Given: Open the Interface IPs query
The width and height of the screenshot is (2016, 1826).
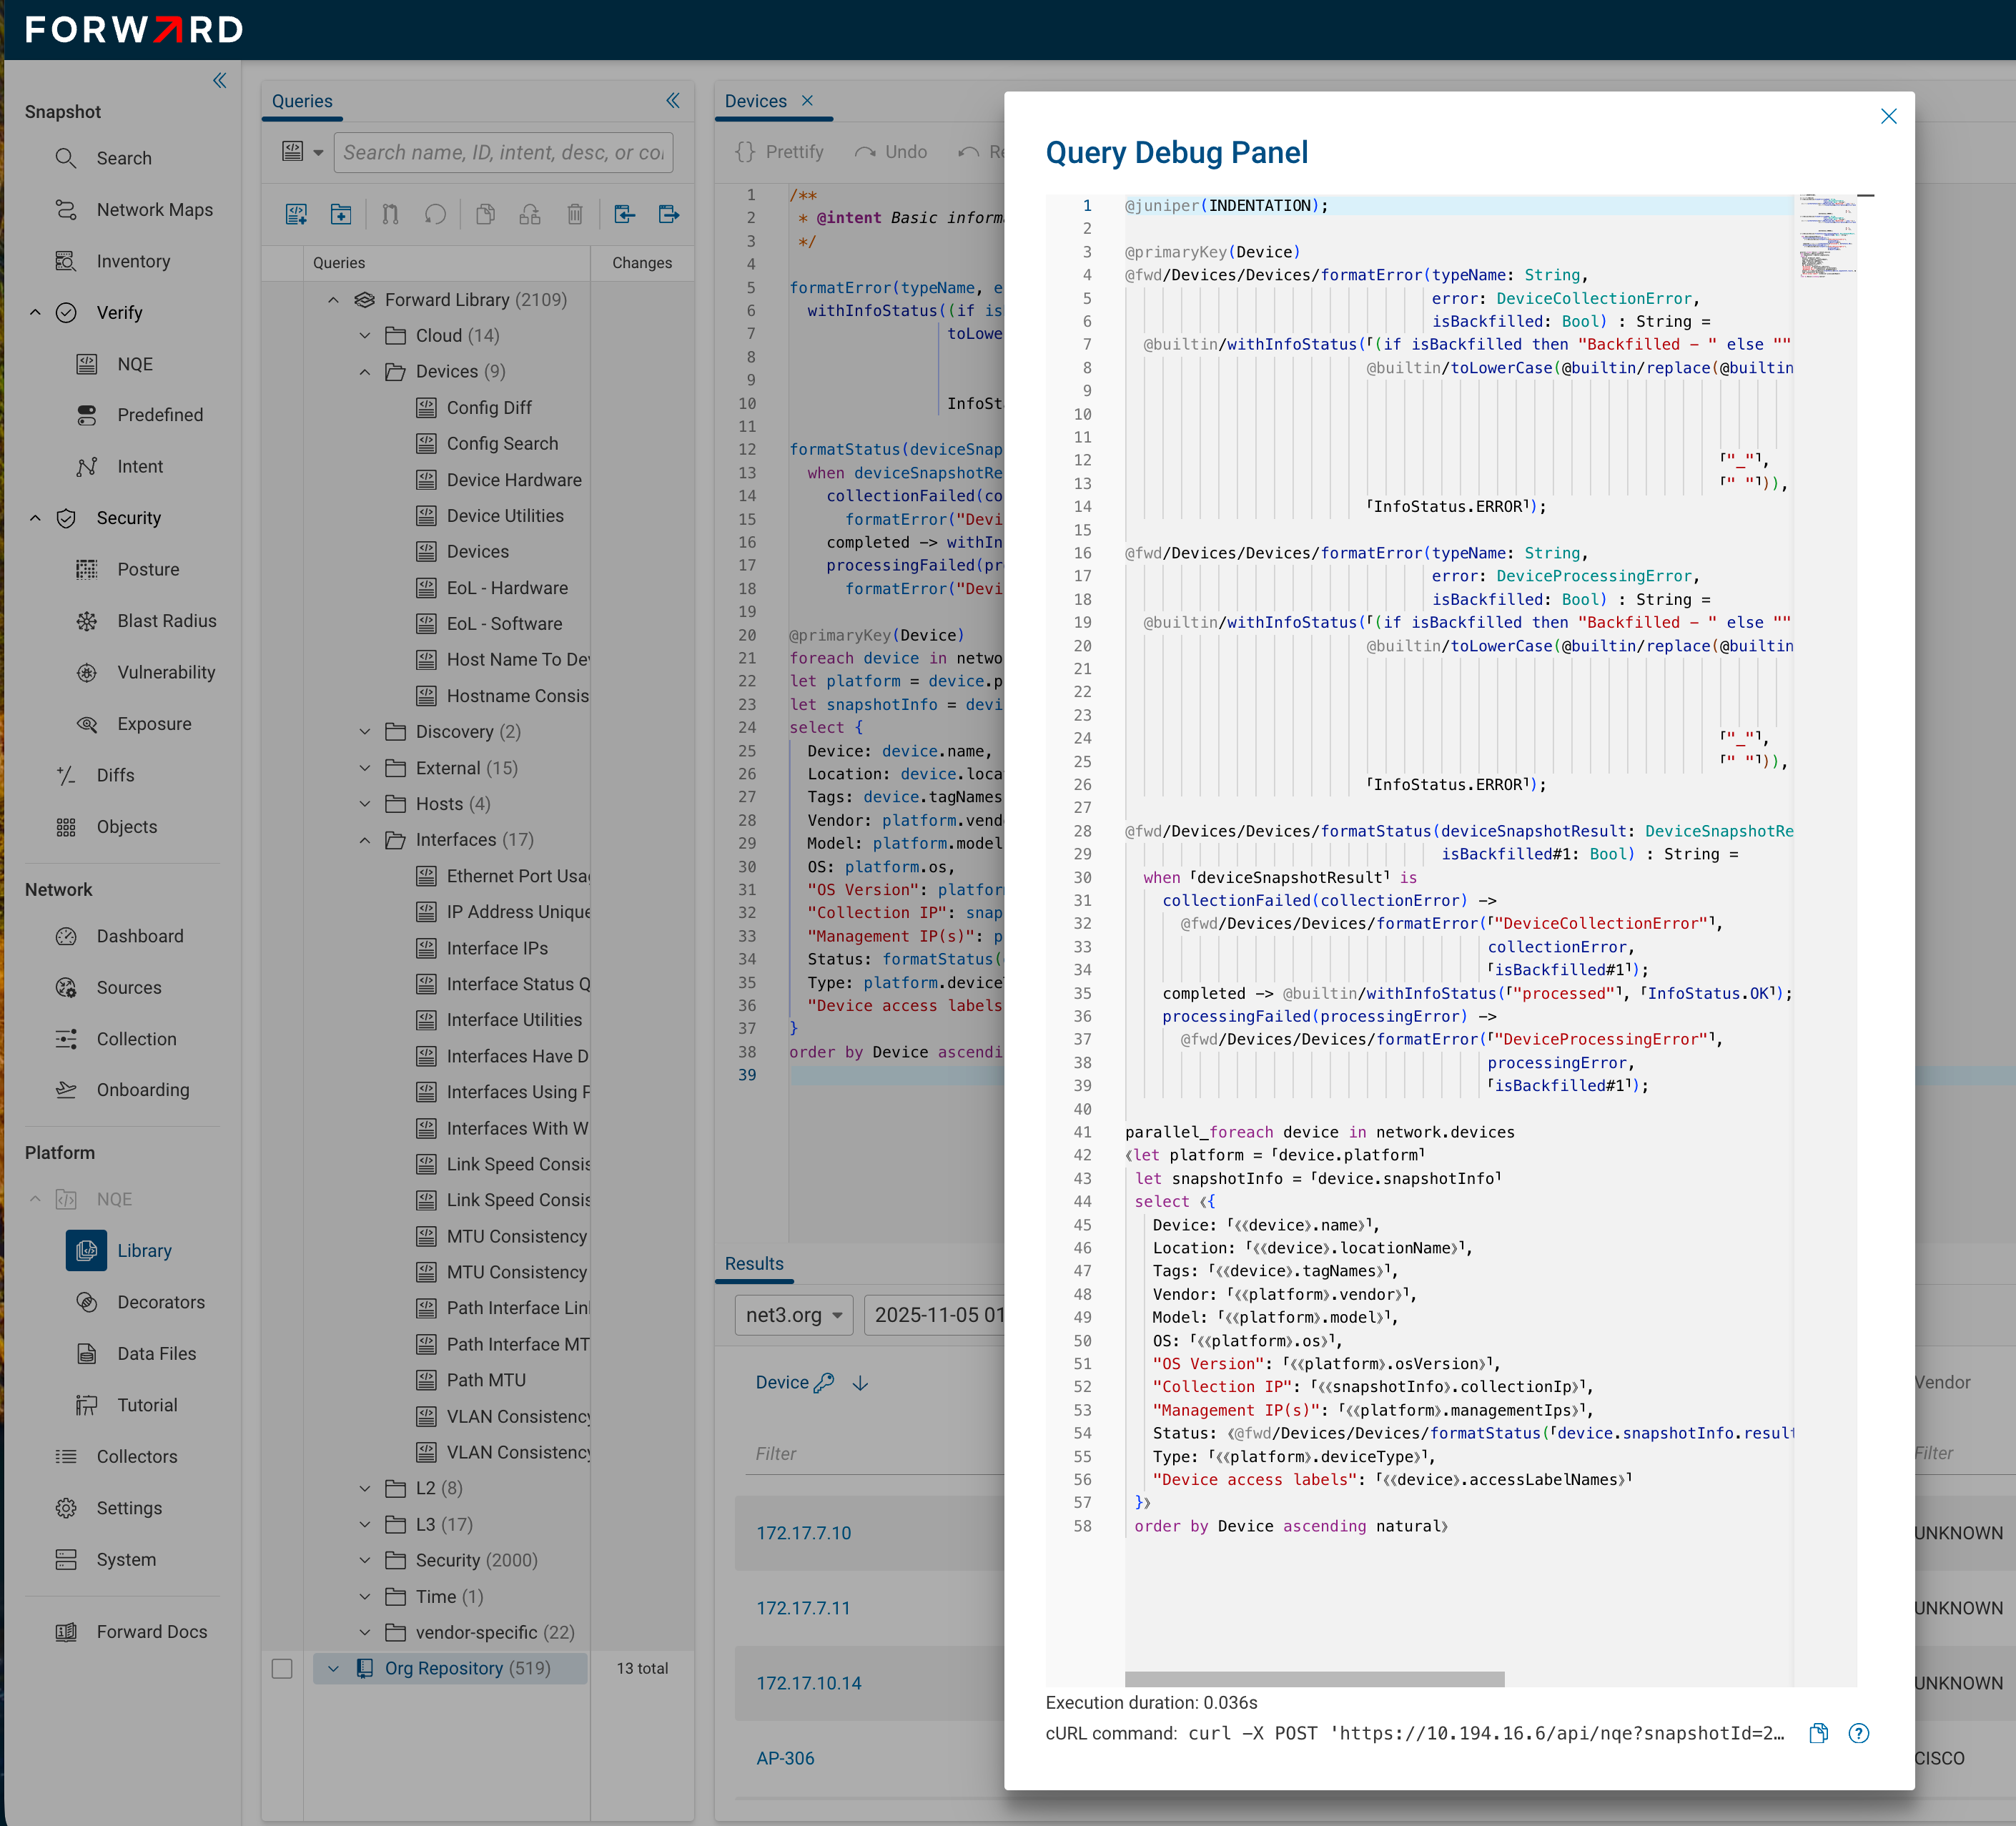Looking at the screenshot, I should pyautogui.click(x=497, y=948).
